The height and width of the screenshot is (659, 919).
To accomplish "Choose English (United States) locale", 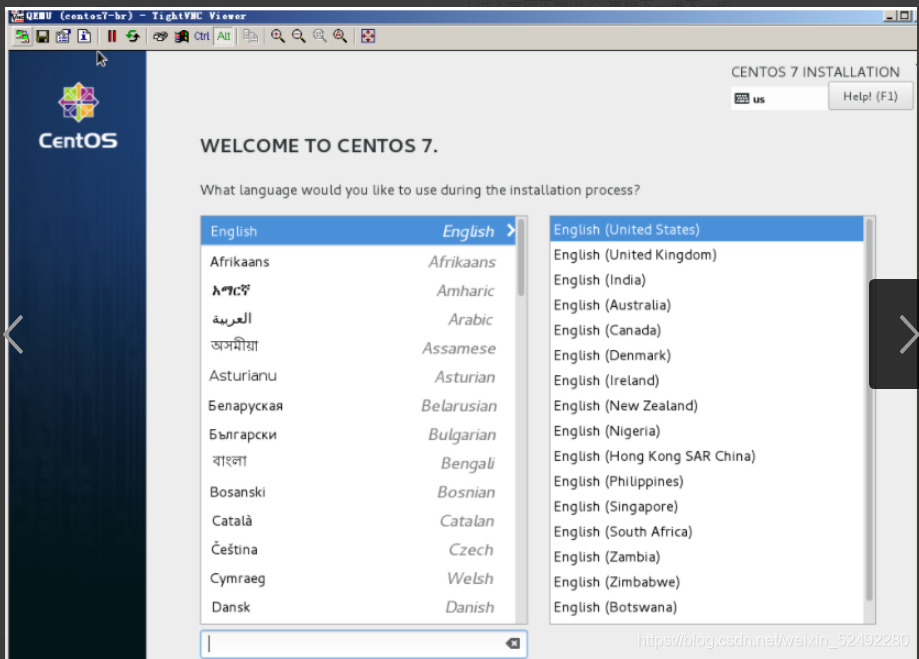I will [x=706, y=229].
